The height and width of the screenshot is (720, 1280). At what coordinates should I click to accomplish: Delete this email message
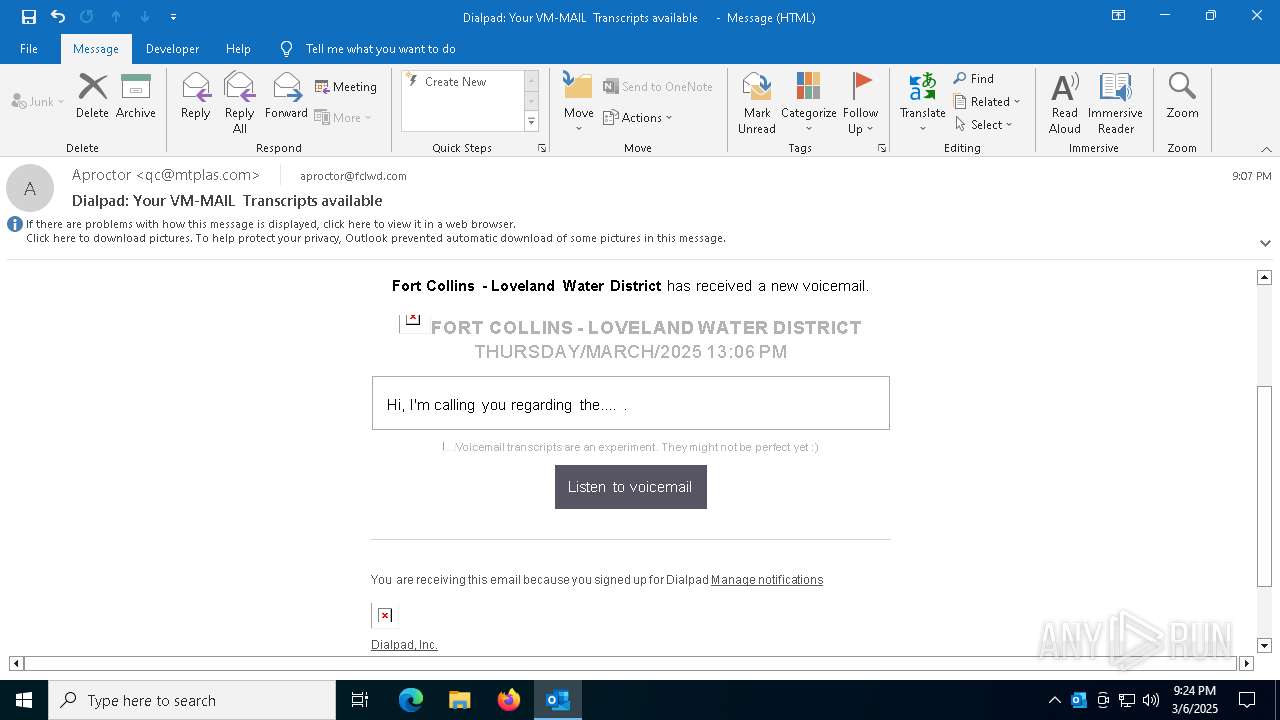tap(92, 96)
